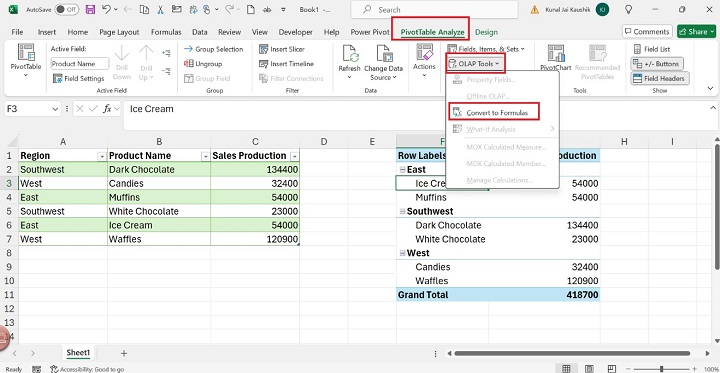This screenshot has width=720, height=373.
Task: Click the Cut scissors icon
Action: pos(160,9)
